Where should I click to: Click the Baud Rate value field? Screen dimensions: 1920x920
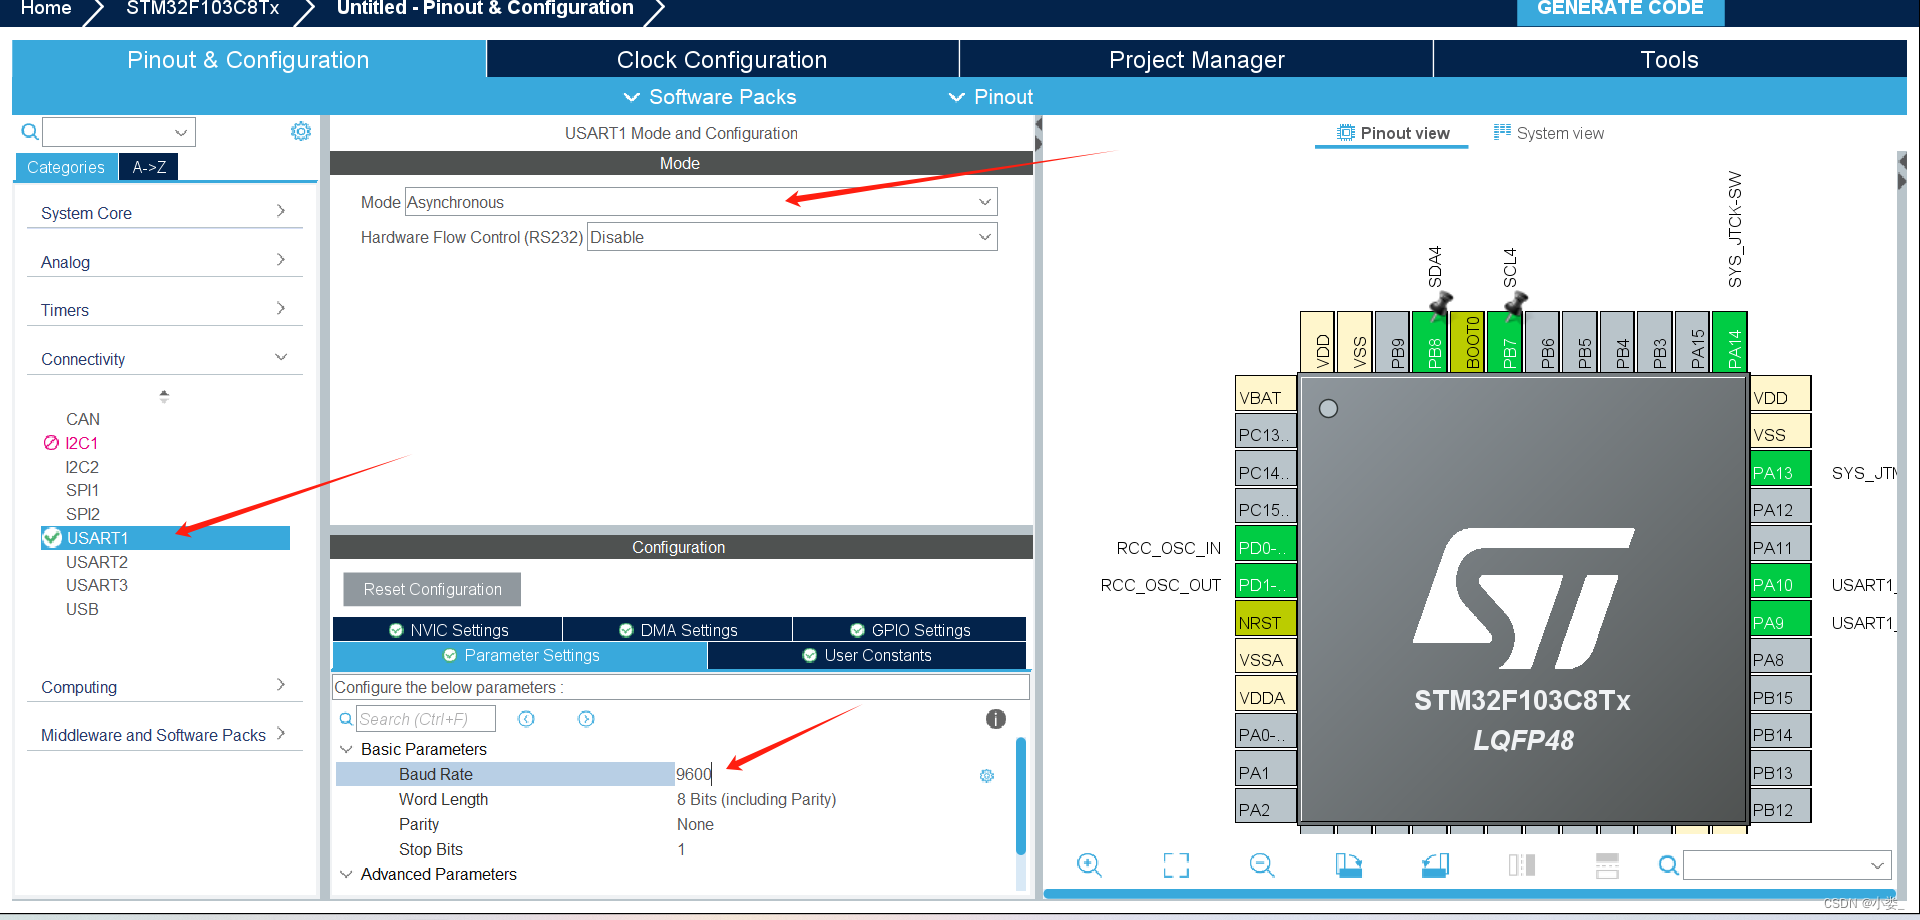coord(824,774)
